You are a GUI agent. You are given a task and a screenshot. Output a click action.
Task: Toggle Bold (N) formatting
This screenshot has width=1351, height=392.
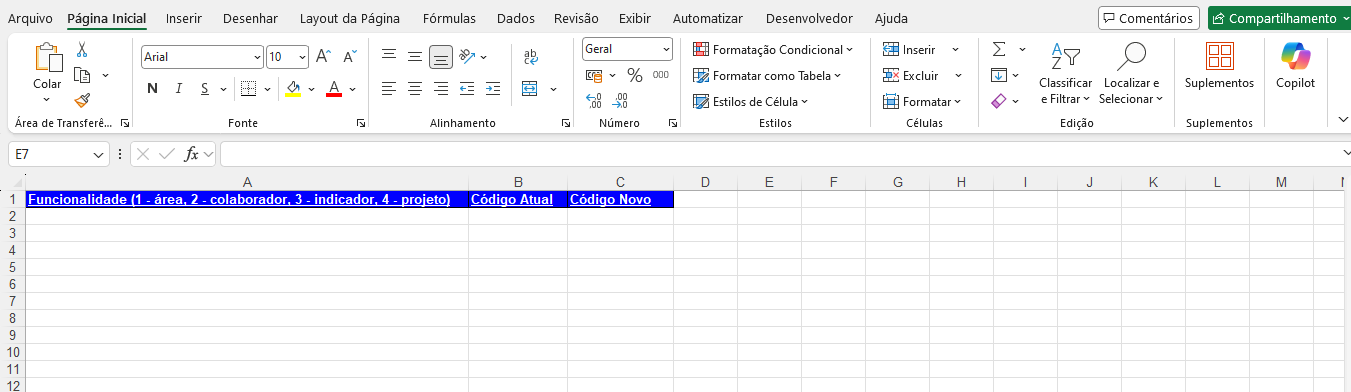point(153,89)
